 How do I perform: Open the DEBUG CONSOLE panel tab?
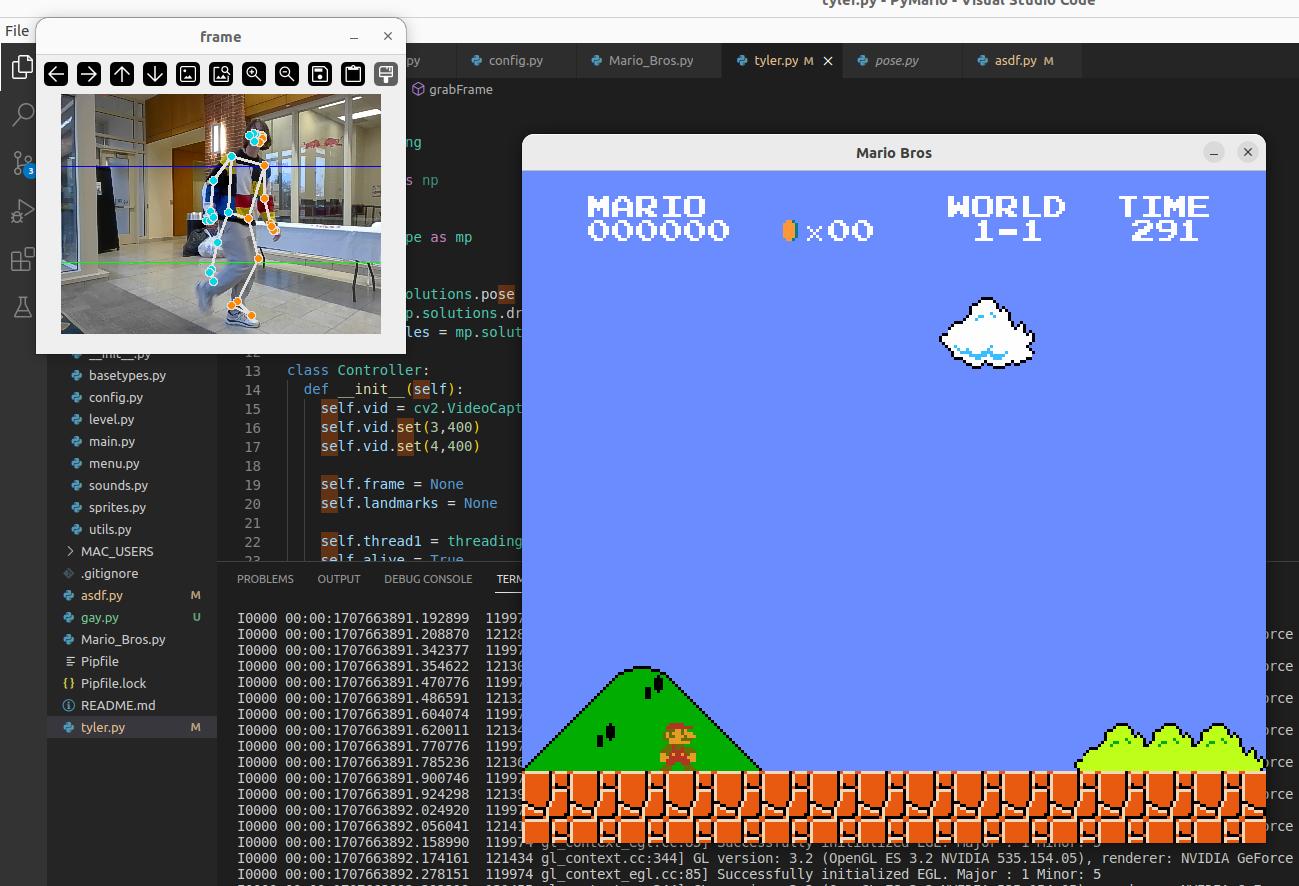pos(428,579)
